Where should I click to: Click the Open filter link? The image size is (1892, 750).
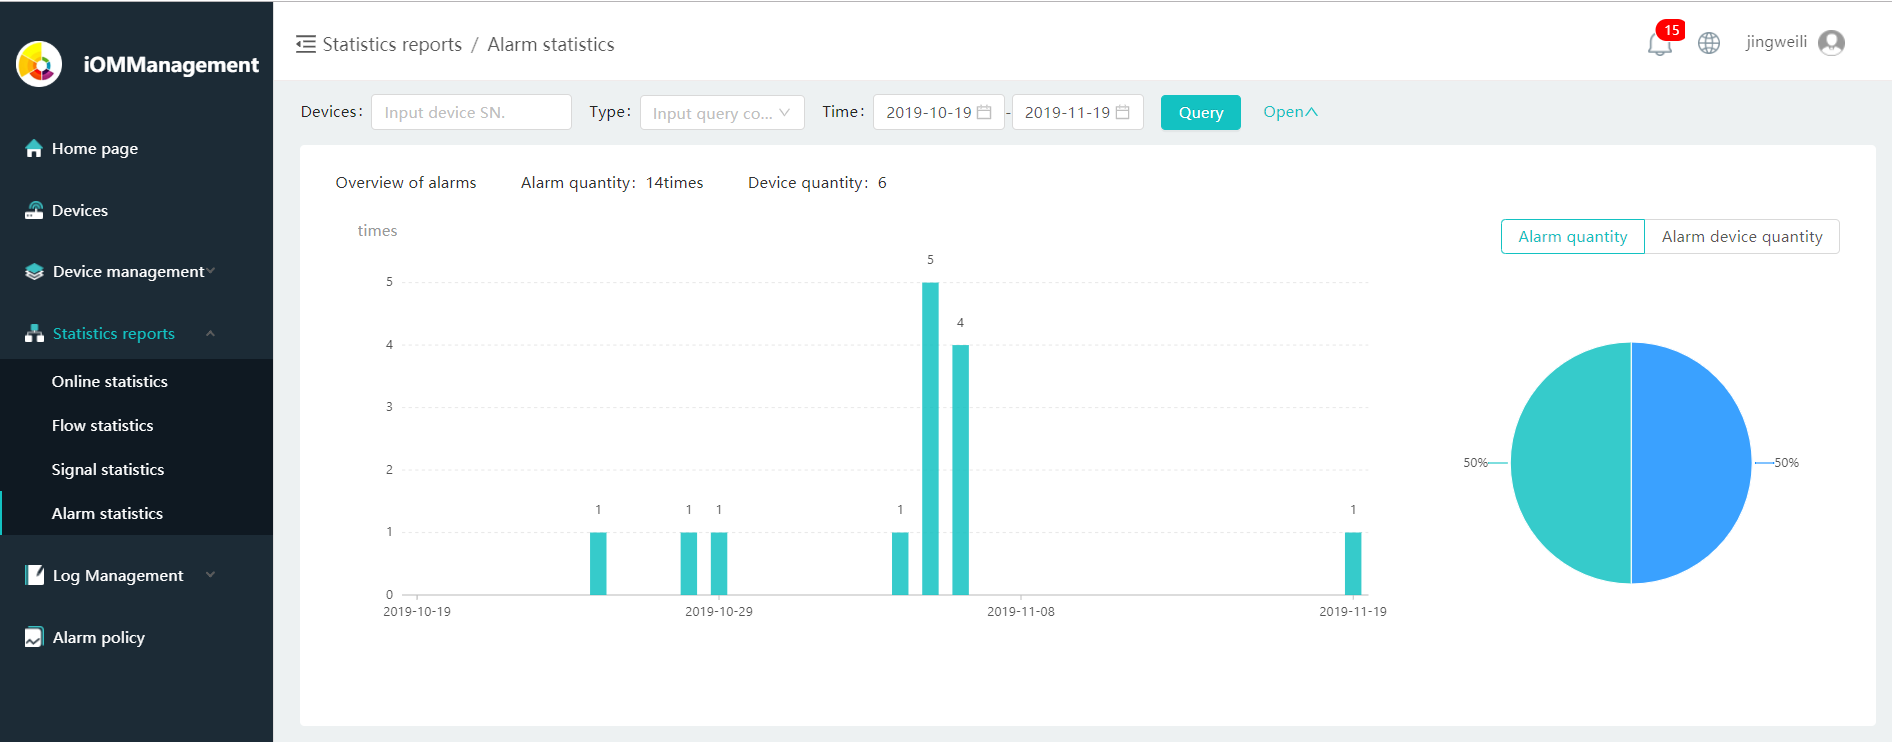point(1290,112)
